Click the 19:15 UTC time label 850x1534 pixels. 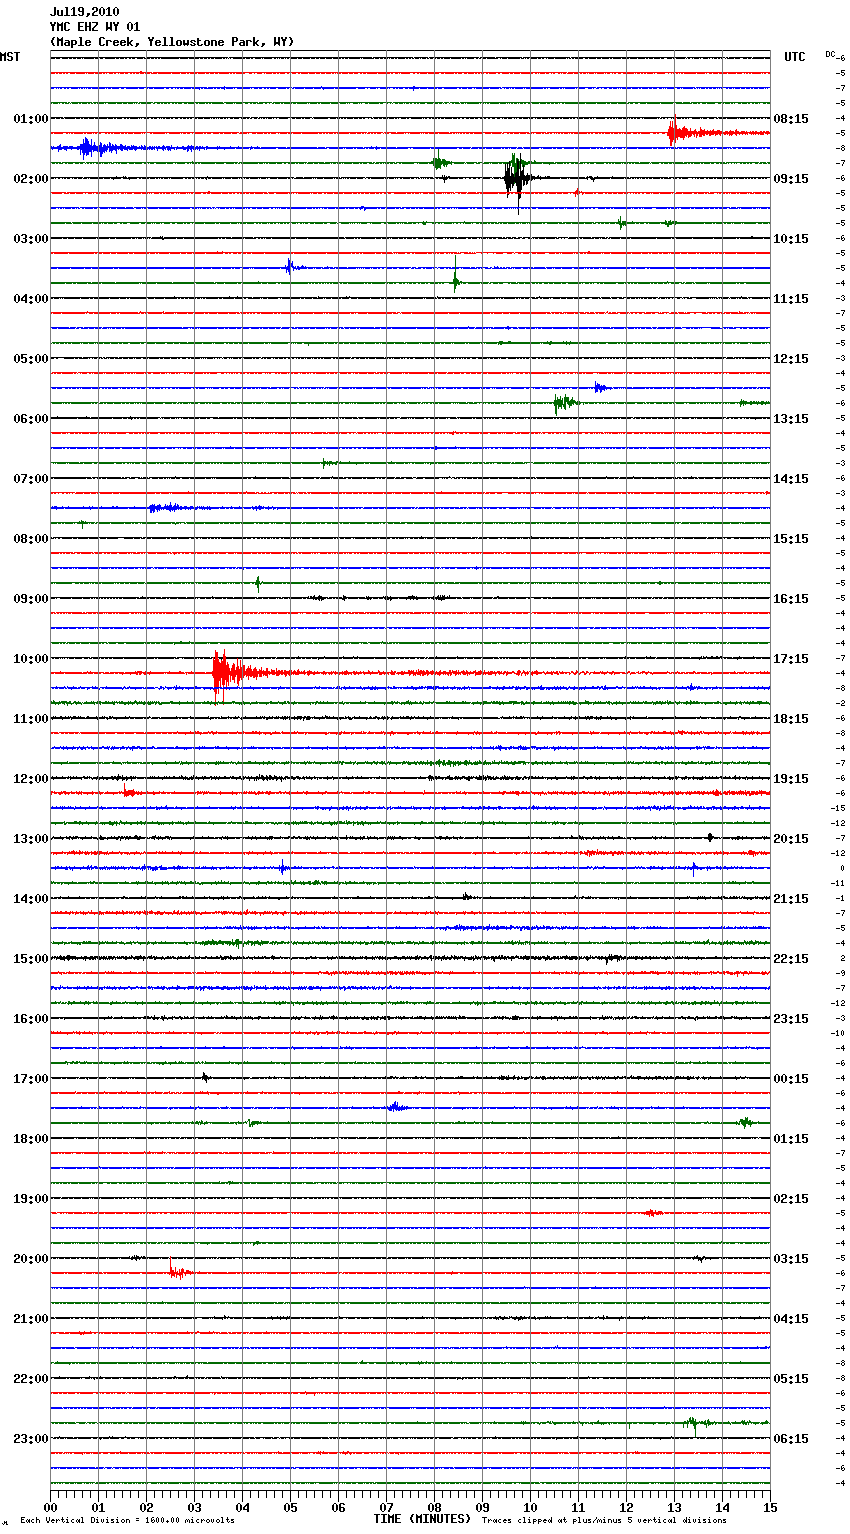coord(791,778)
